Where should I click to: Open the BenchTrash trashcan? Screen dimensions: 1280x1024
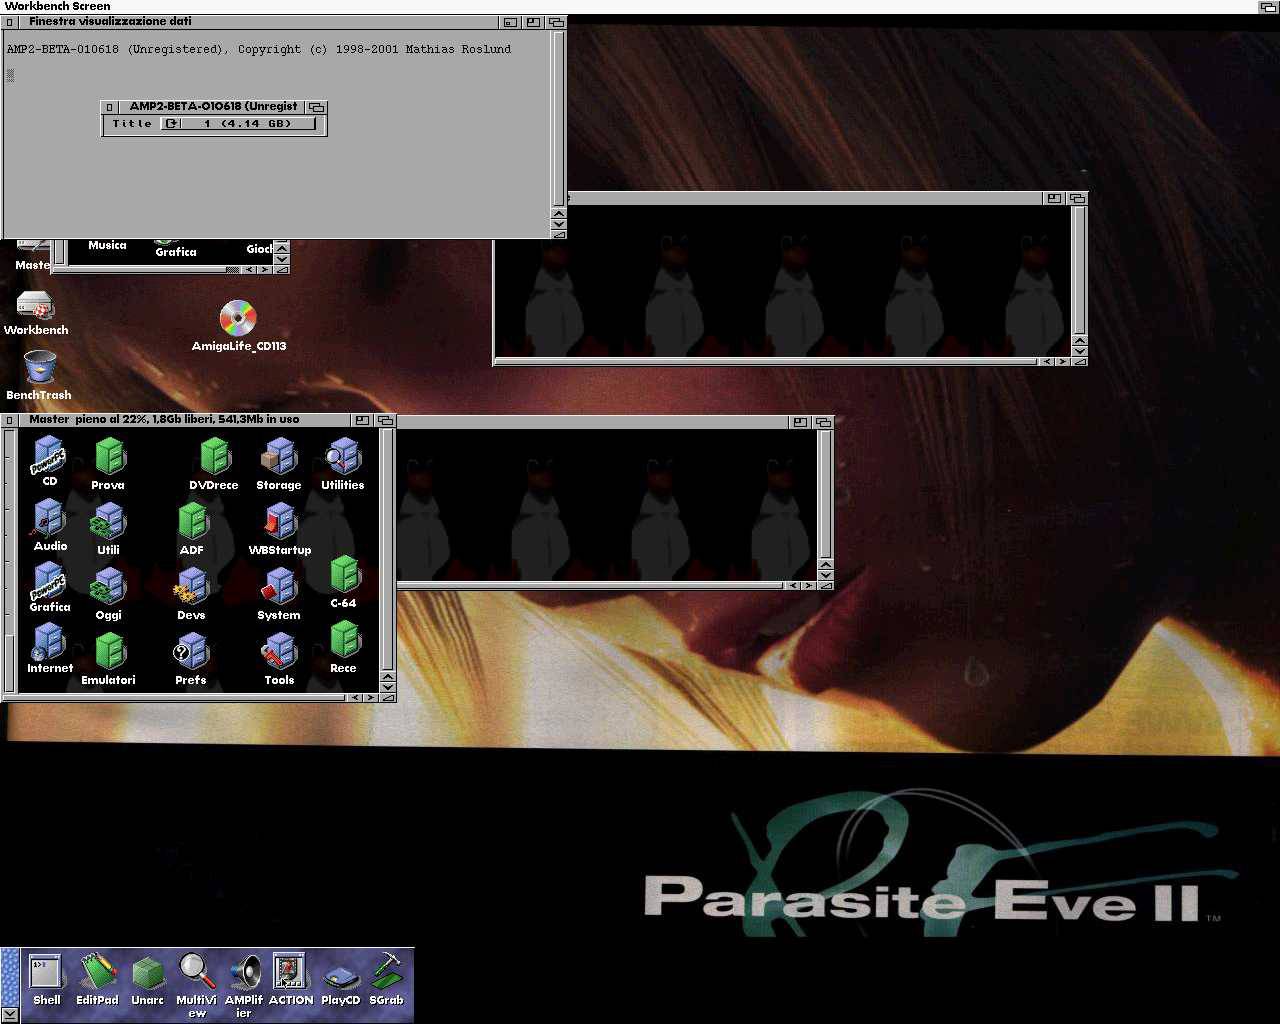(39, 369)
